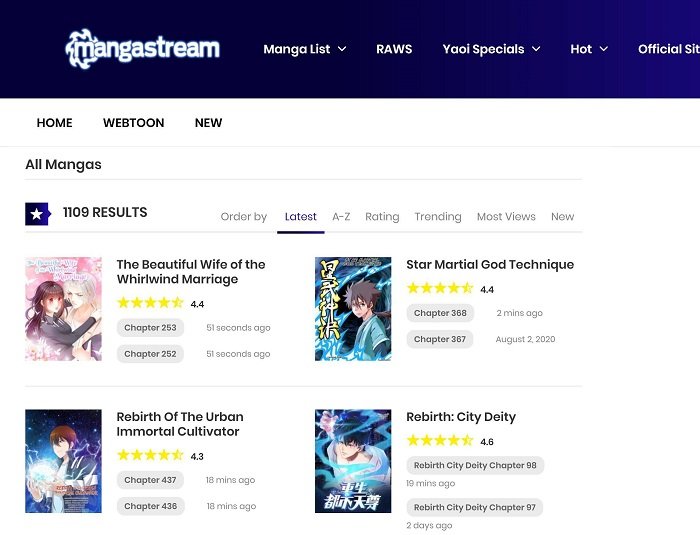The height and width of the screenshot is (535, 700).
Task: Click the star rating of Beautiful Wife of the Whirlwind Marriage
Action: (x=150, y=303)
